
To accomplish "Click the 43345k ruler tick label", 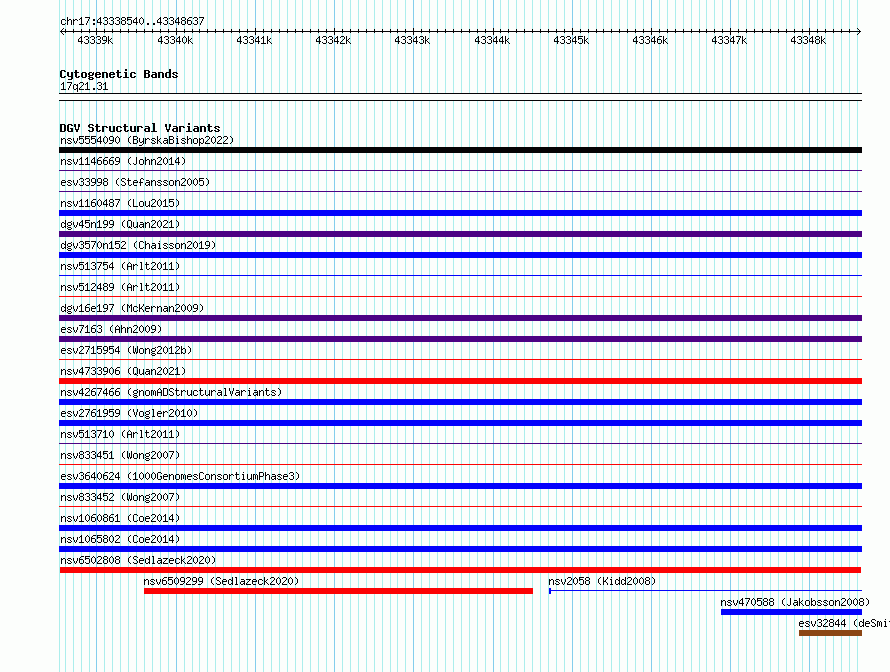I will point(571,40).
